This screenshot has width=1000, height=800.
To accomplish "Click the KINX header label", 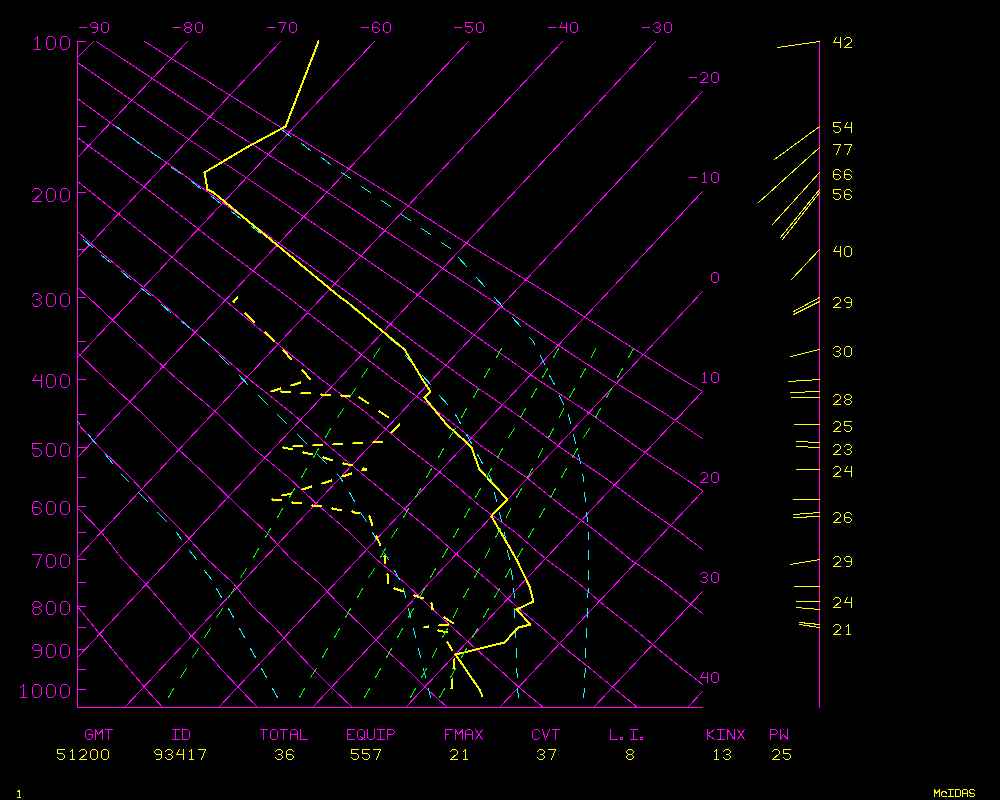I will click(x=725, y=735).
